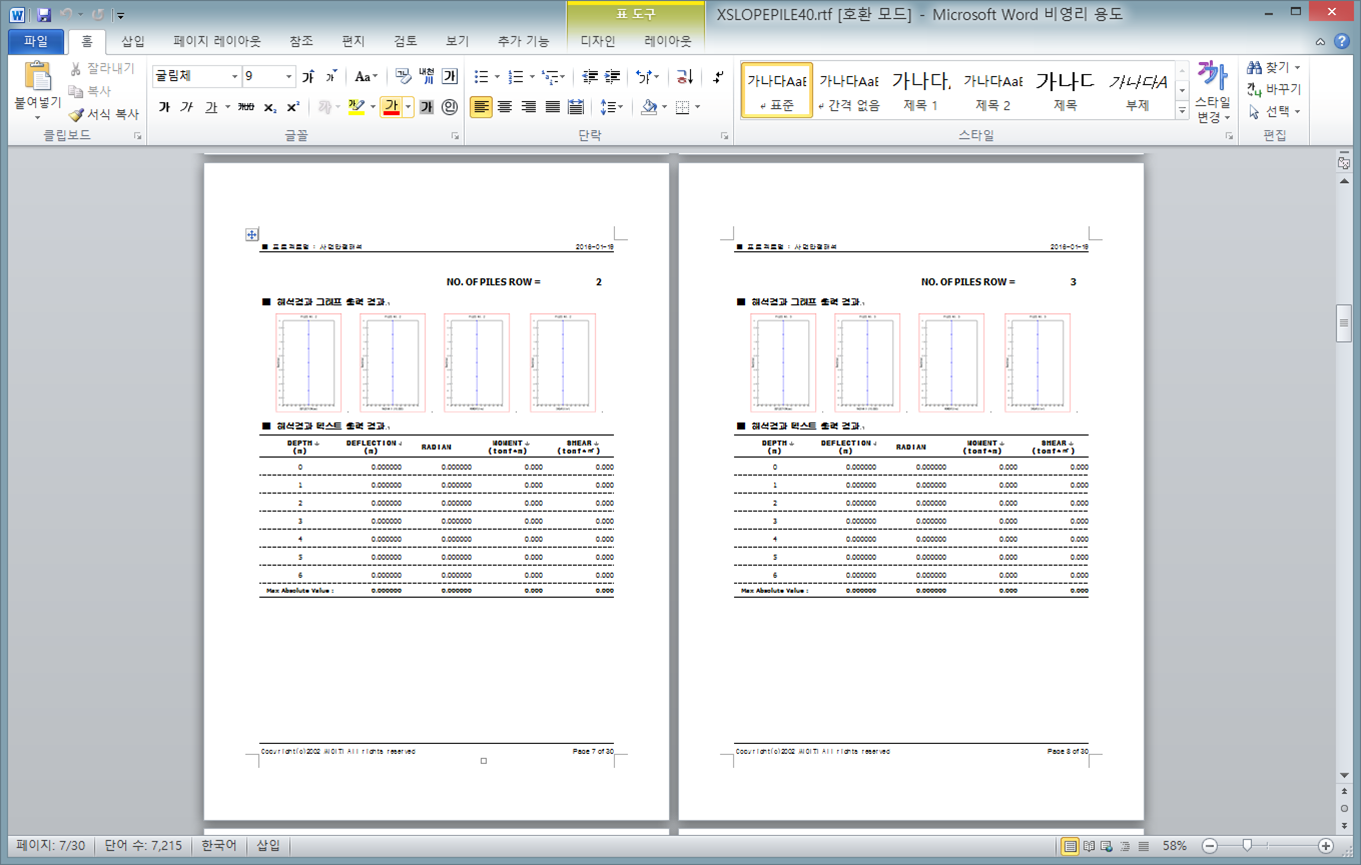Apply the 표준 (Normal) style
Image resolution: width=1361 pixels, height=865 pixels.
coord(777,90)
